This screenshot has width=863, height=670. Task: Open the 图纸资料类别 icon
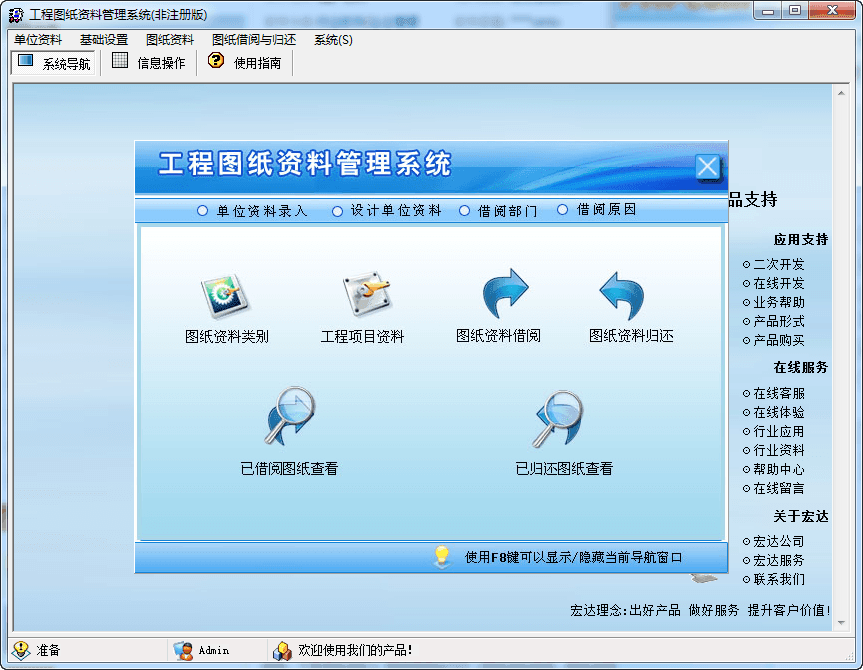tap(225, 297)
